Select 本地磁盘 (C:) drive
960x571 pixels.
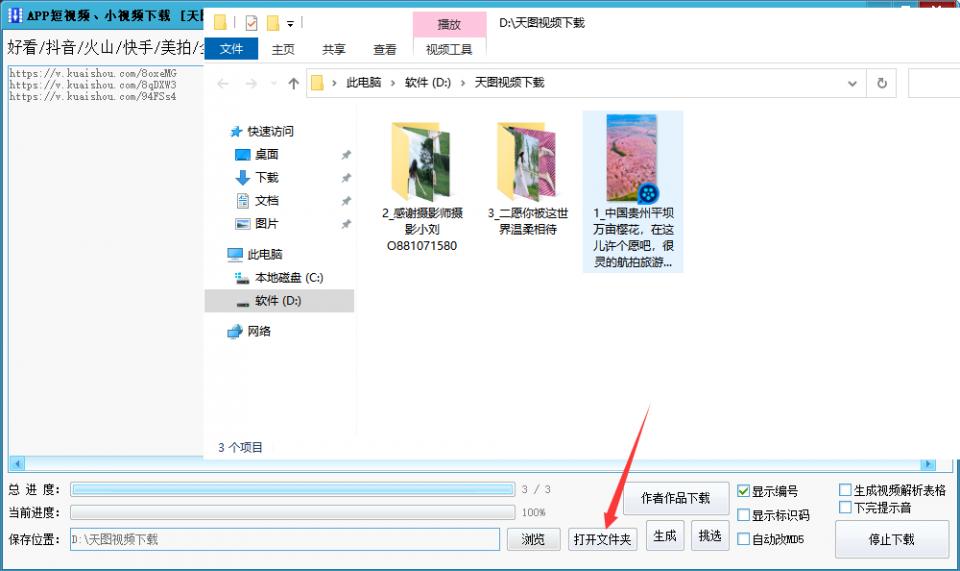click(288, 278)
